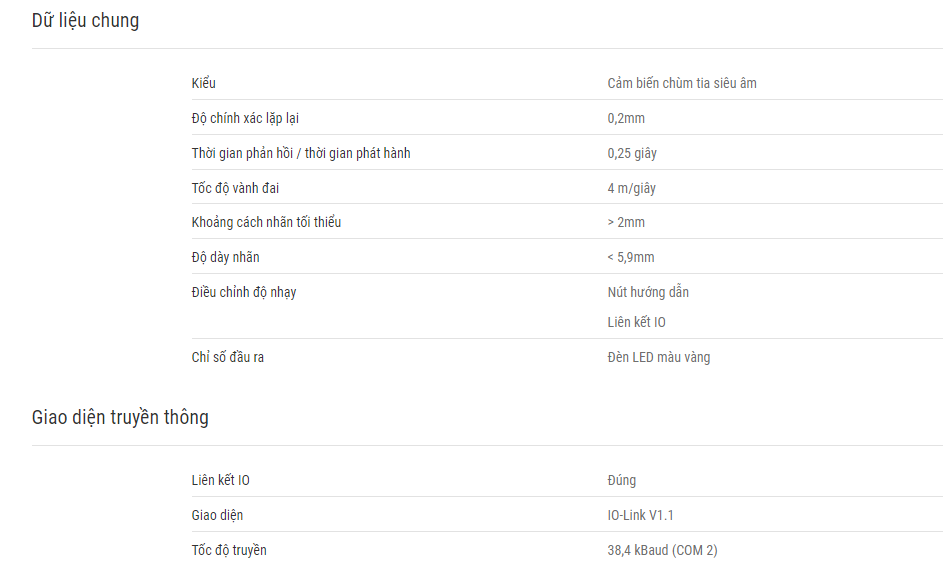Click the 'Đúng' value for Liên kết IO
The height and width of the screenshot is (574, 943).
tap(621, 480)
